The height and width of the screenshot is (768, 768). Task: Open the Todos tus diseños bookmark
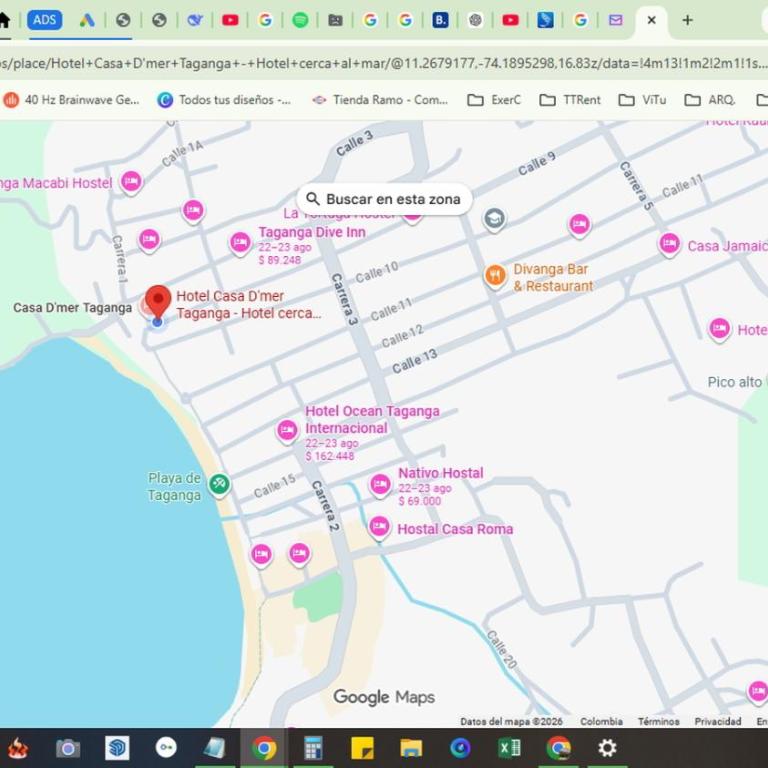click(224, 100)
